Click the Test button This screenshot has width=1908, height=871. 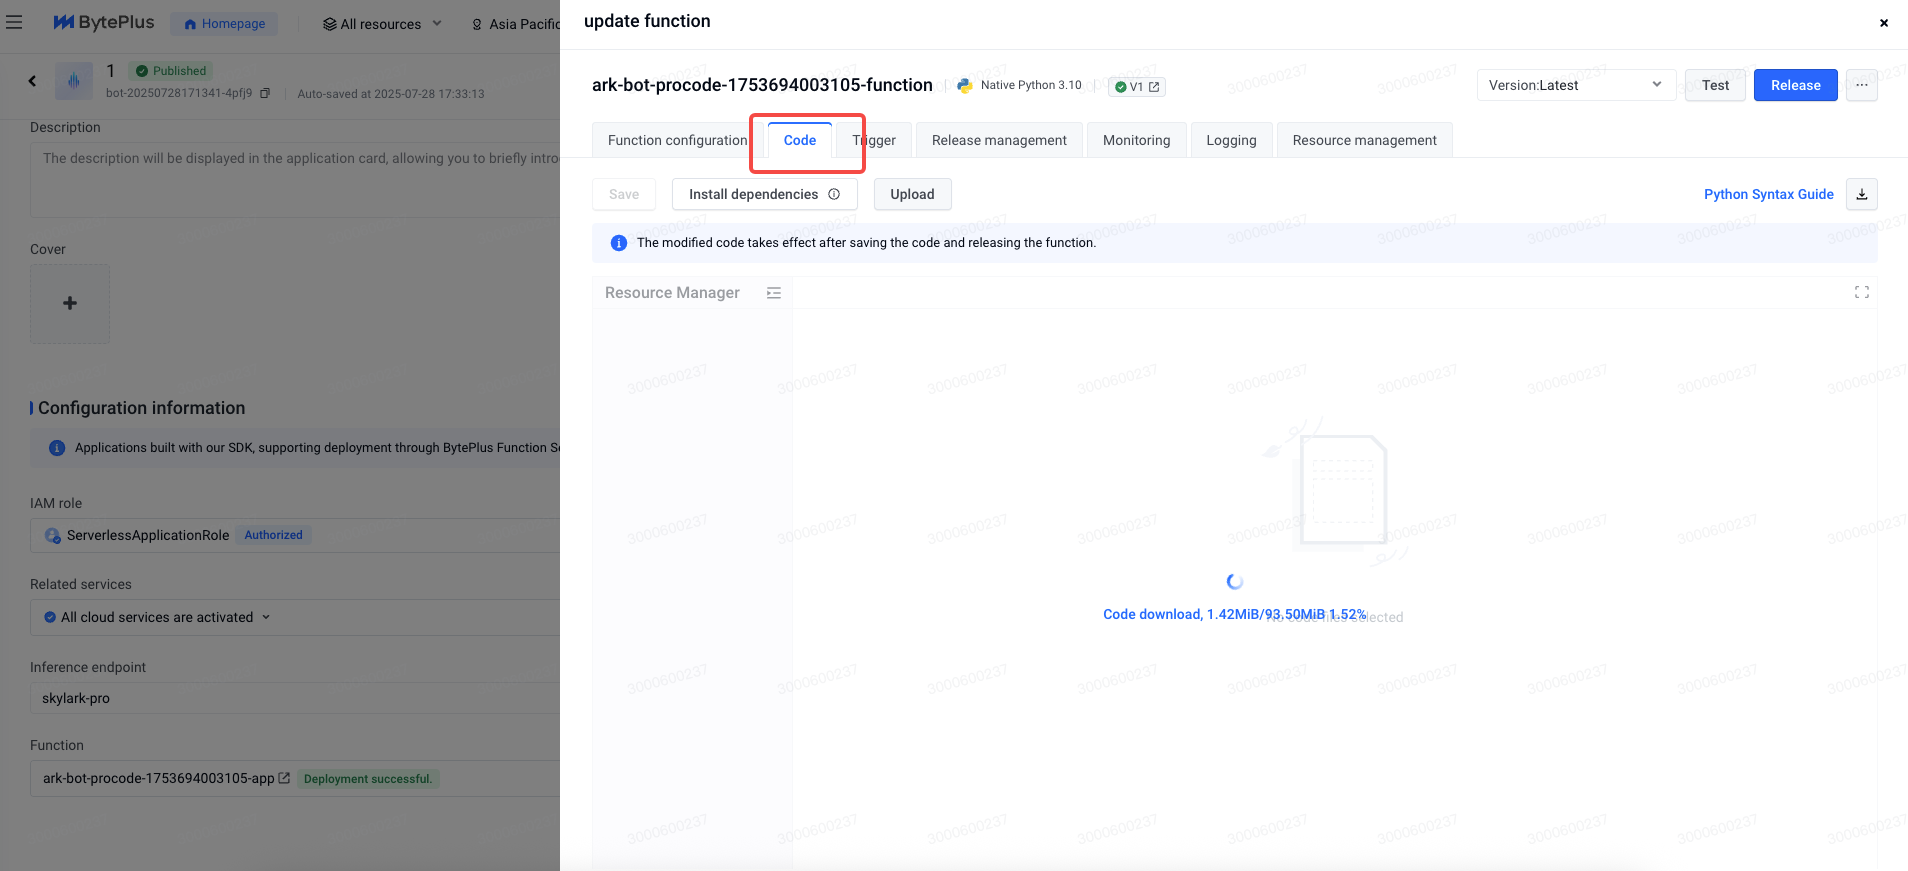[1715, 85]
